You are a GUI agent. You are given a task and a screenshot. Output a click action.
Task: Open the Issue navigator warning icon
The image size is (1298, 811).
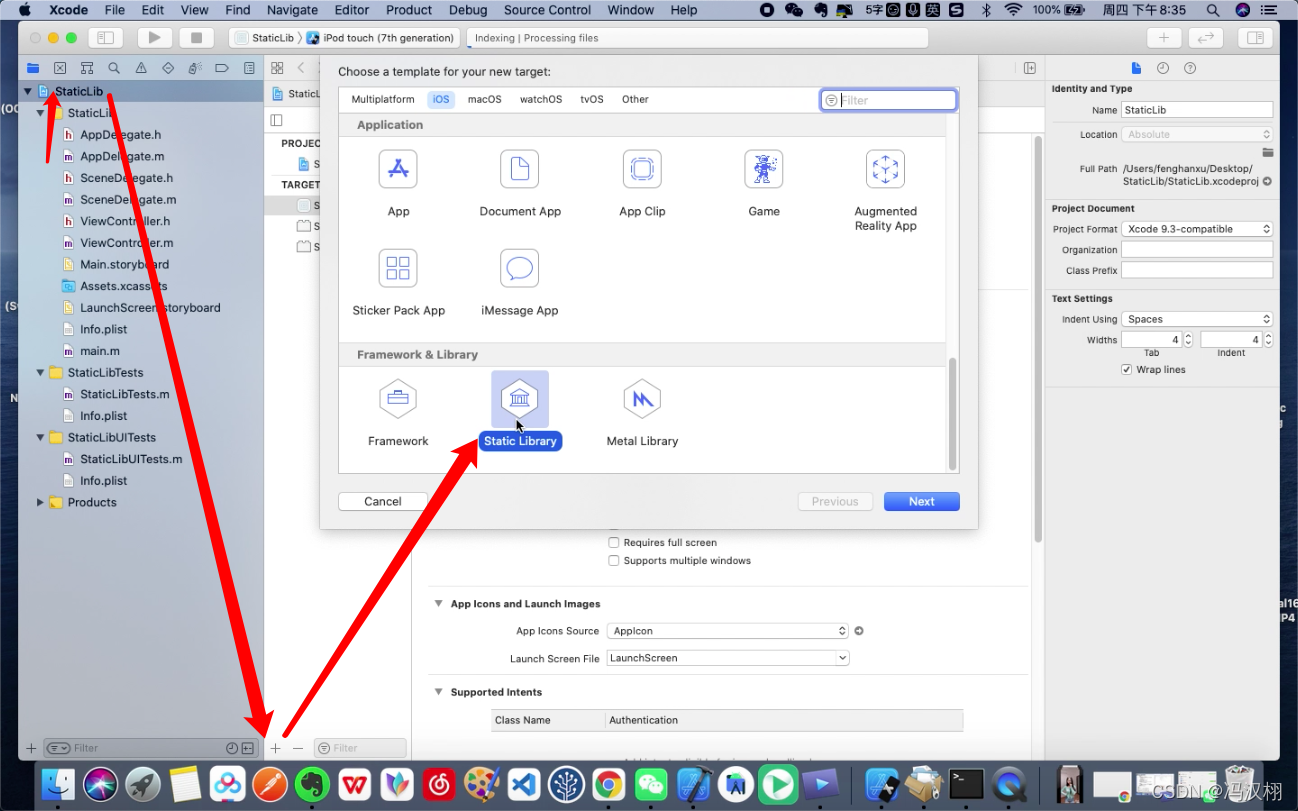pyautogui.click(x=141, y=68)
